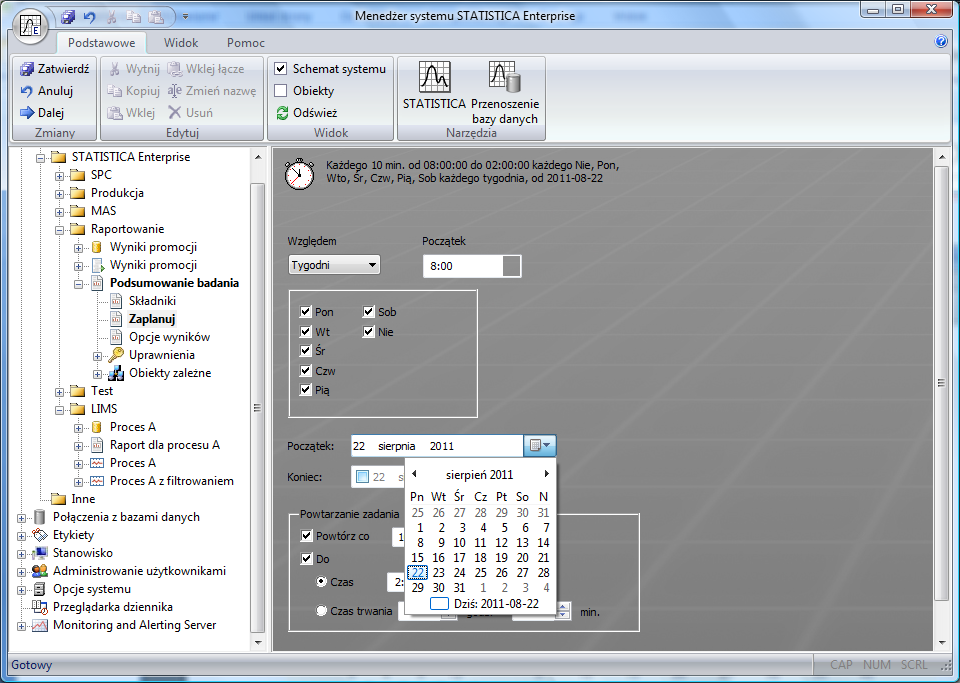Click Anuluj to cancel changes

[47, 91]
